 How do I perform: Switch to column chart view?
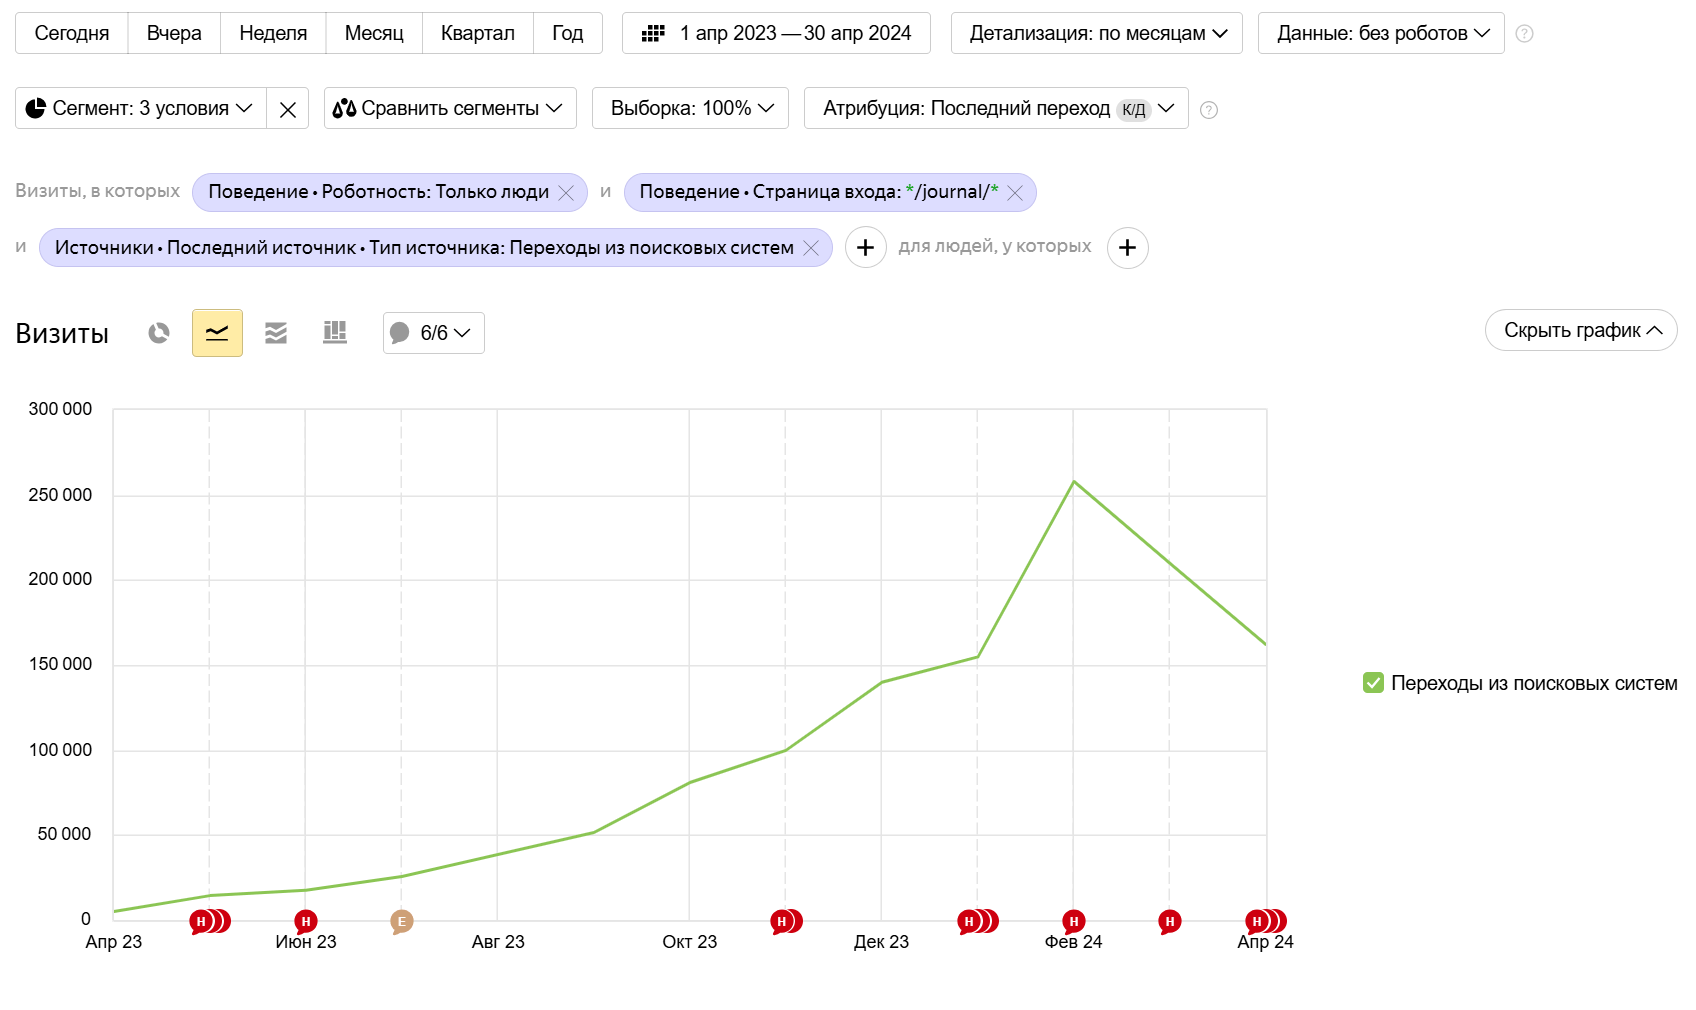pos(335,333)
